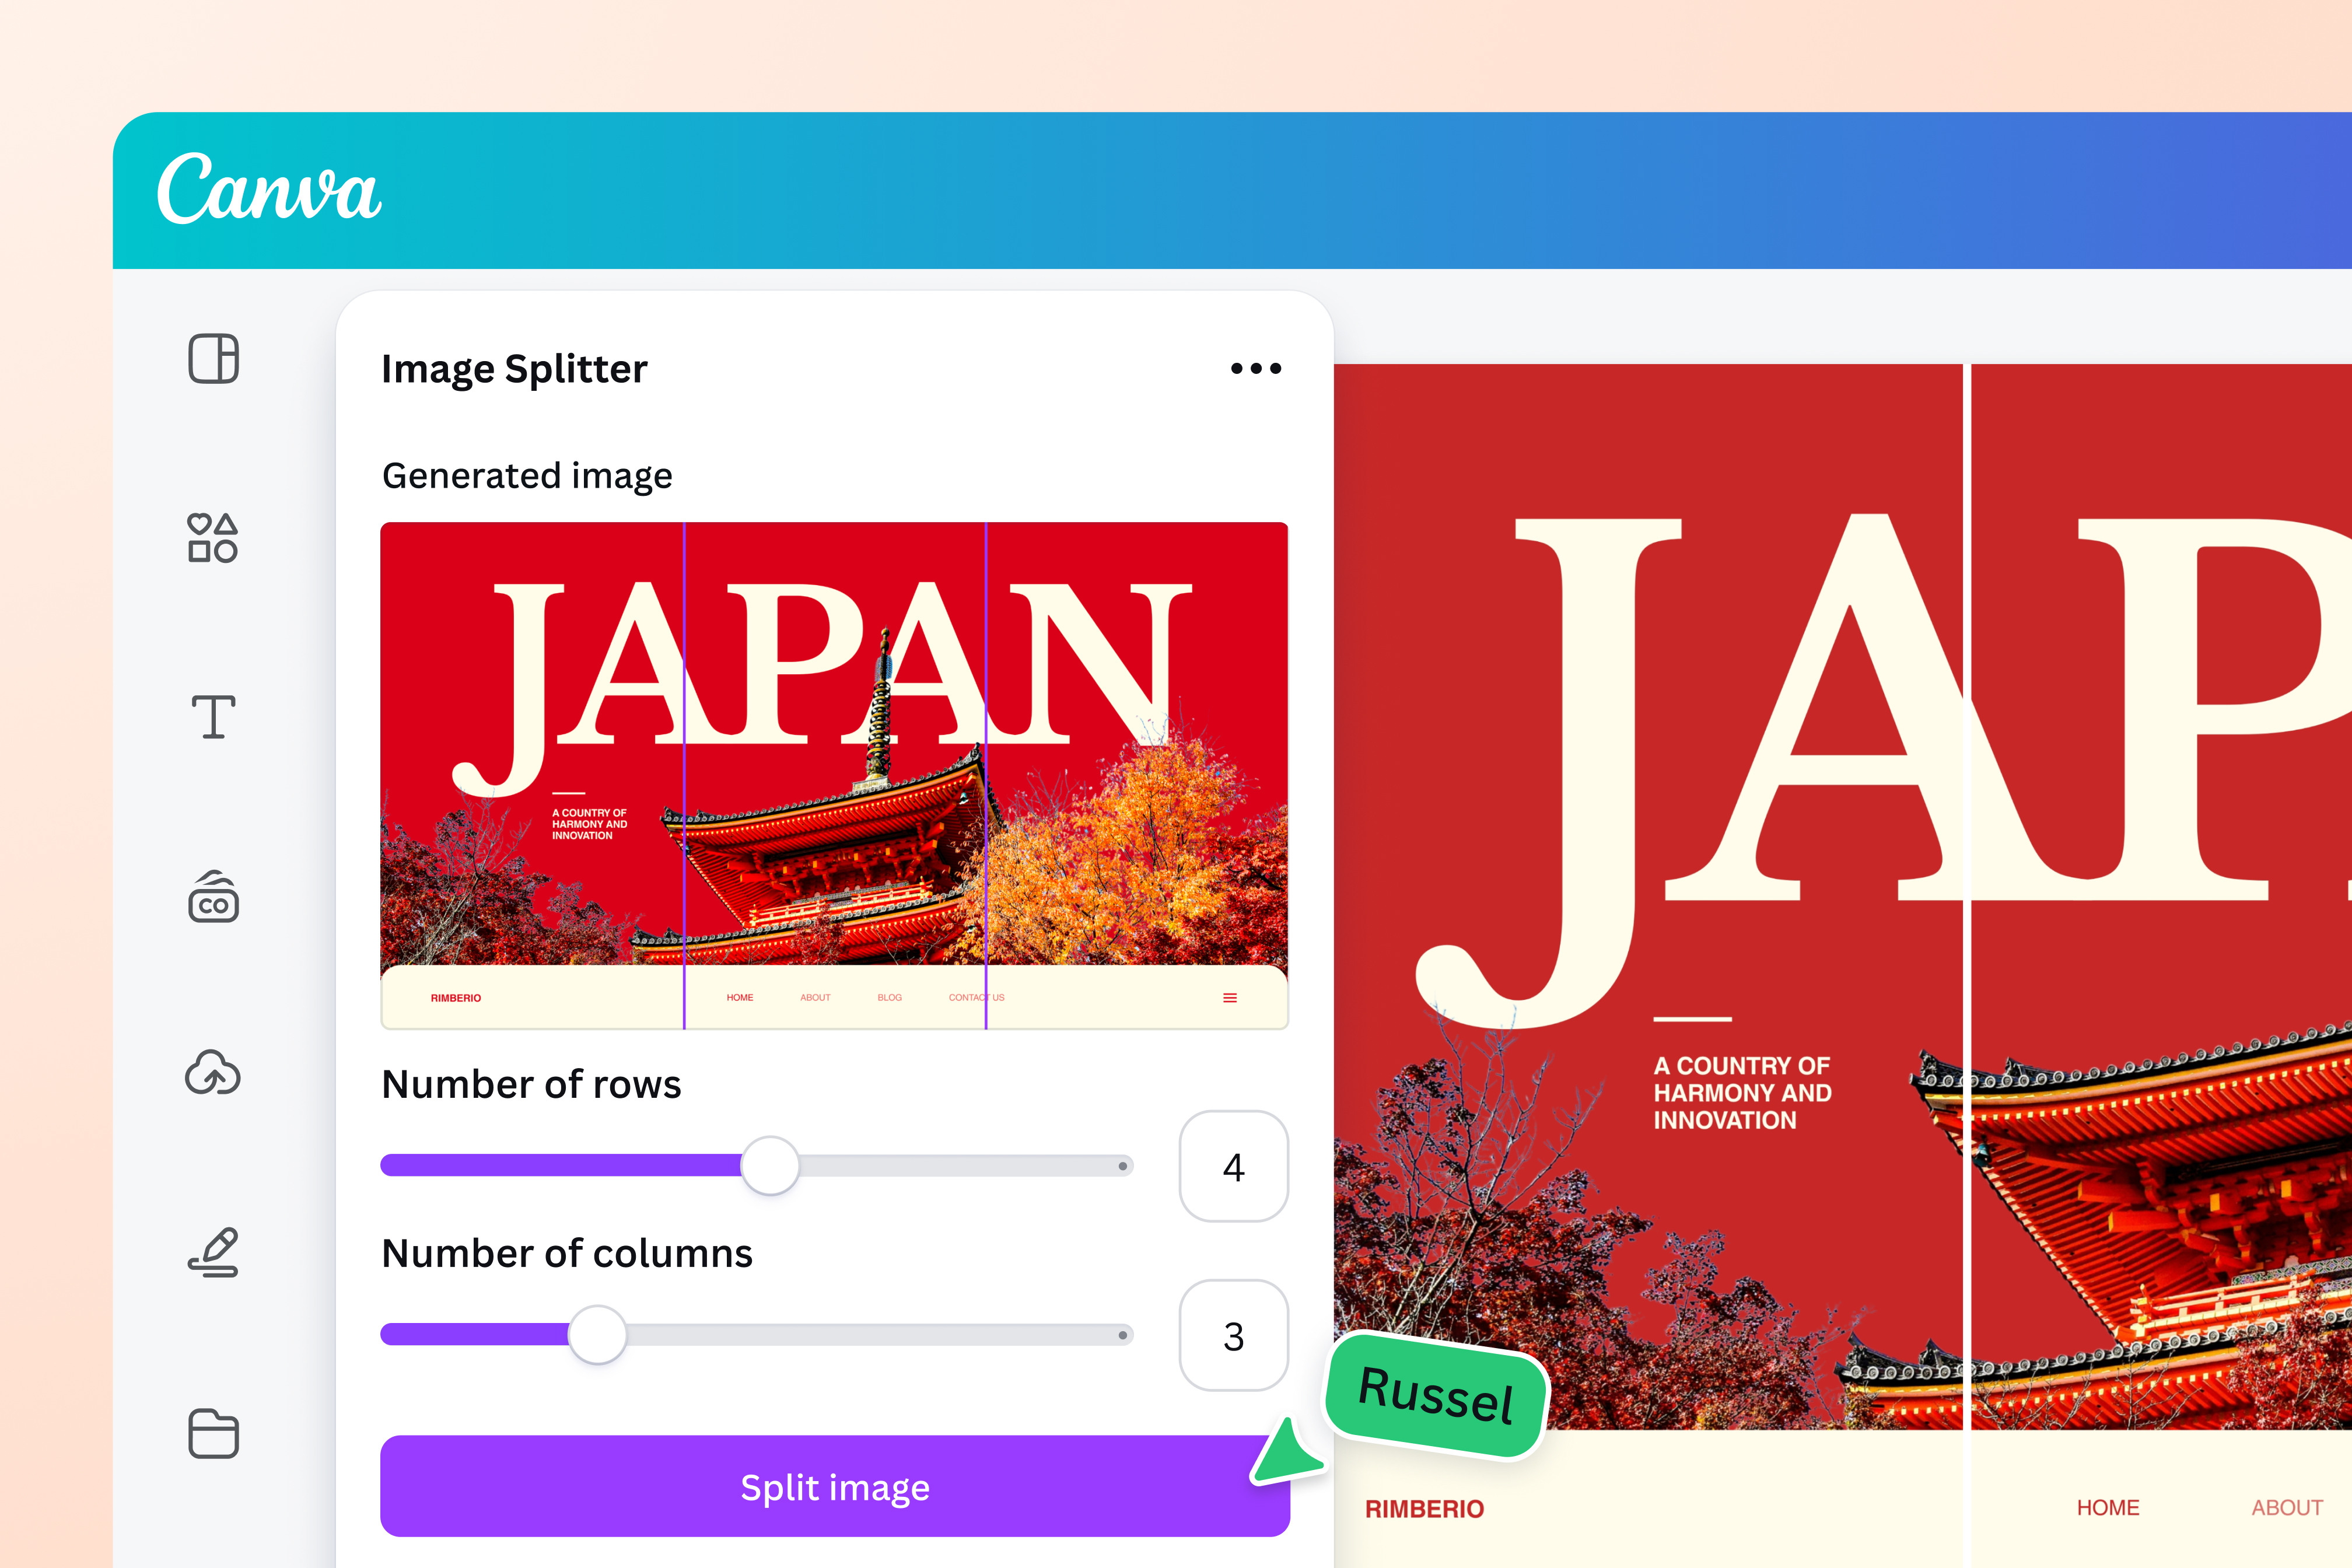Adjust the Number of columns slider handle
Viewport: 2352px width, 1568px height.
coord(597,1334)
